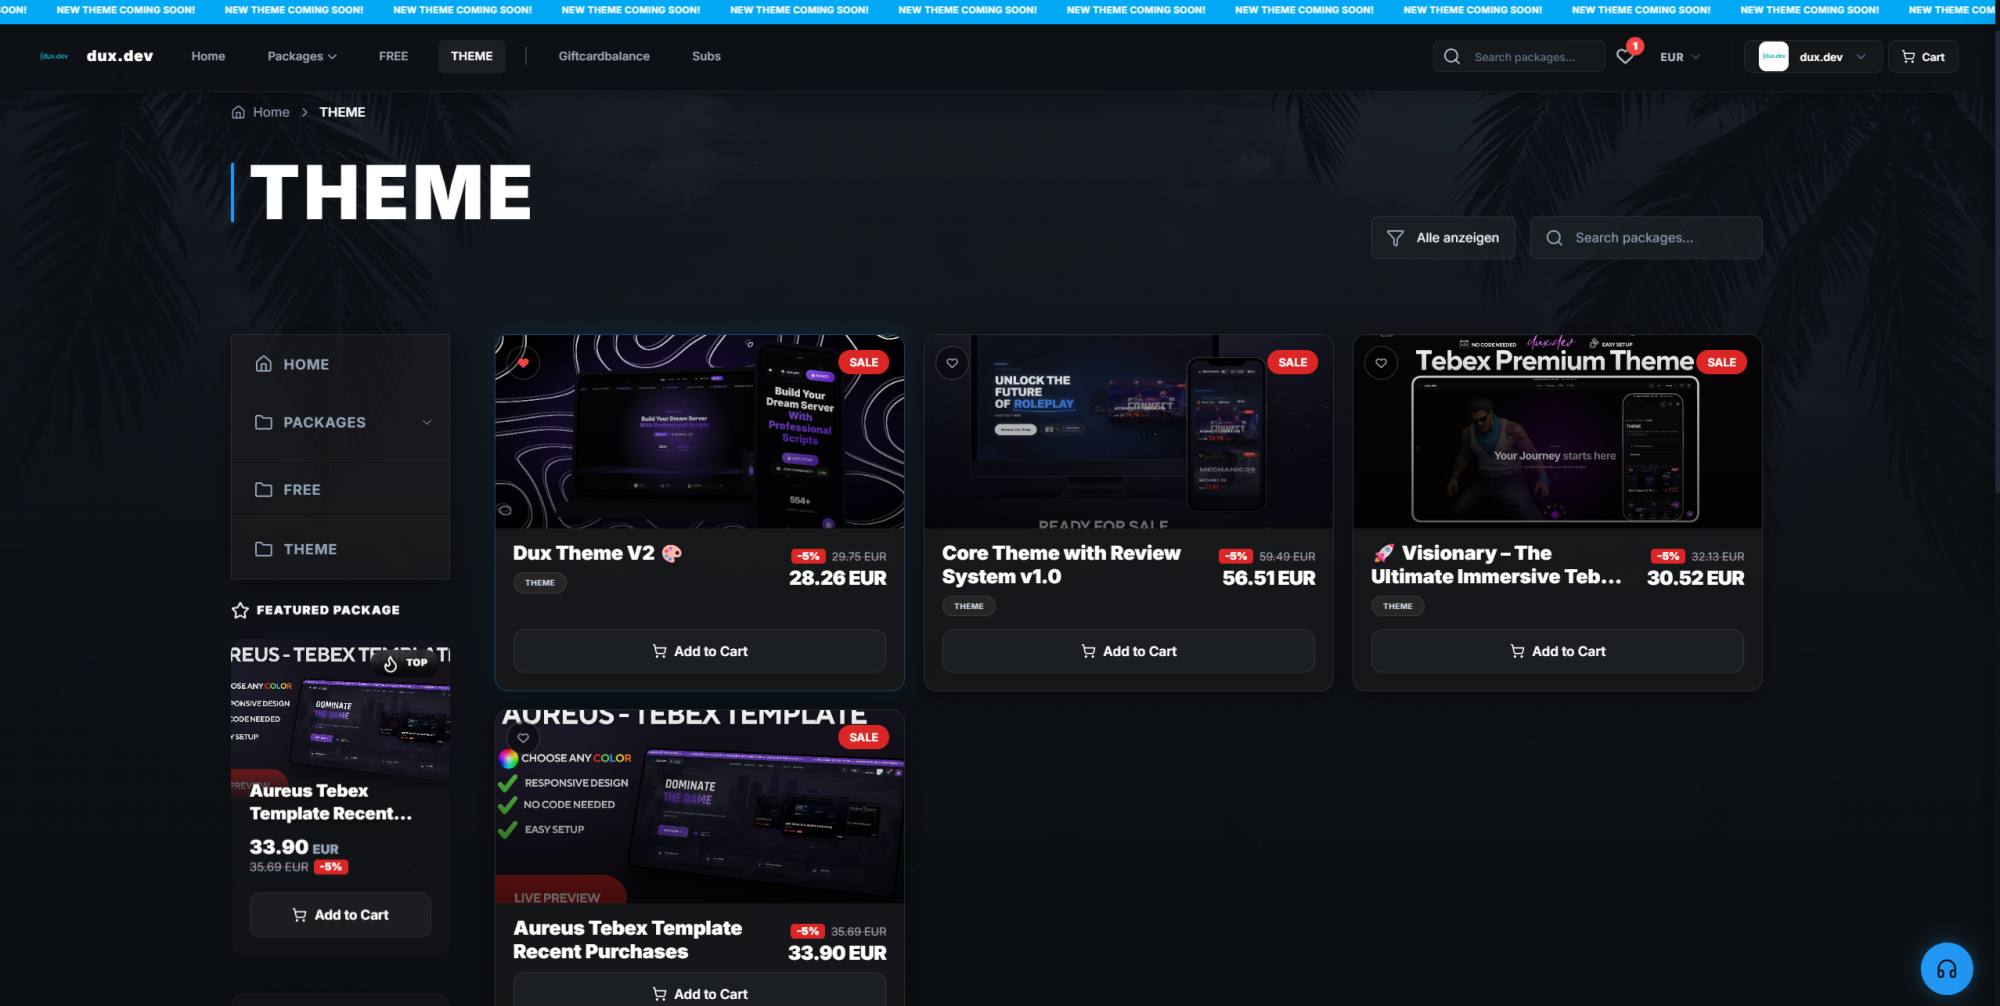Screen dimensions: 2000x1006
Task: Add Dux Theme V2 to cart
Action: (x=700, y=651)
